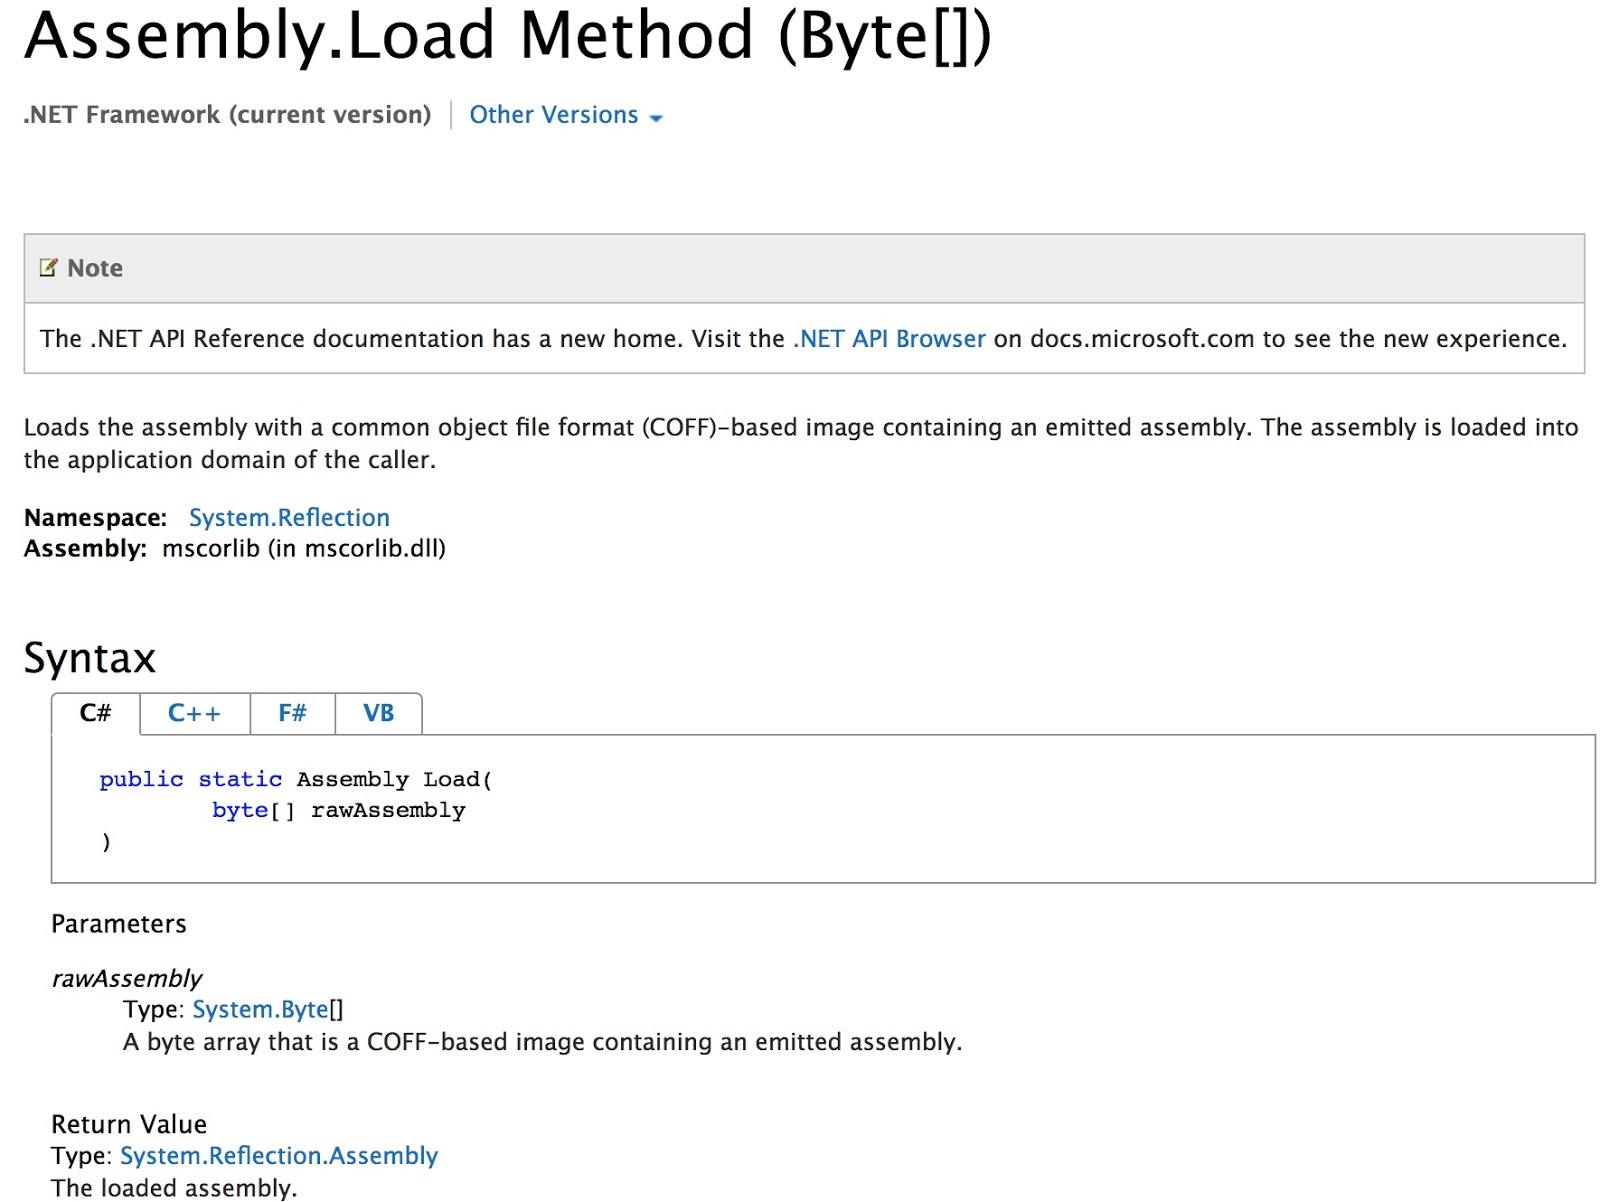Open the VB code example tab
This screenshot has width=1600, height=1202.
click(377, 713)
